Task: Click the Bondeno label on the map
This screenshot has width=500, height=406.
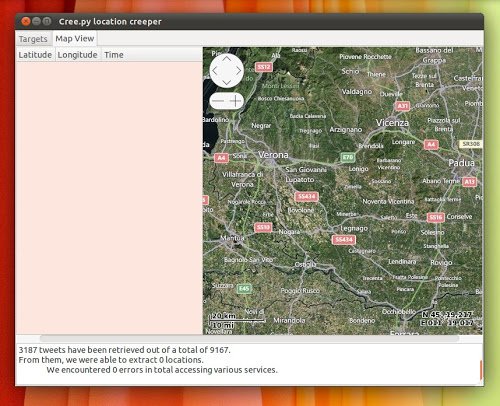Action: (362, 320)
